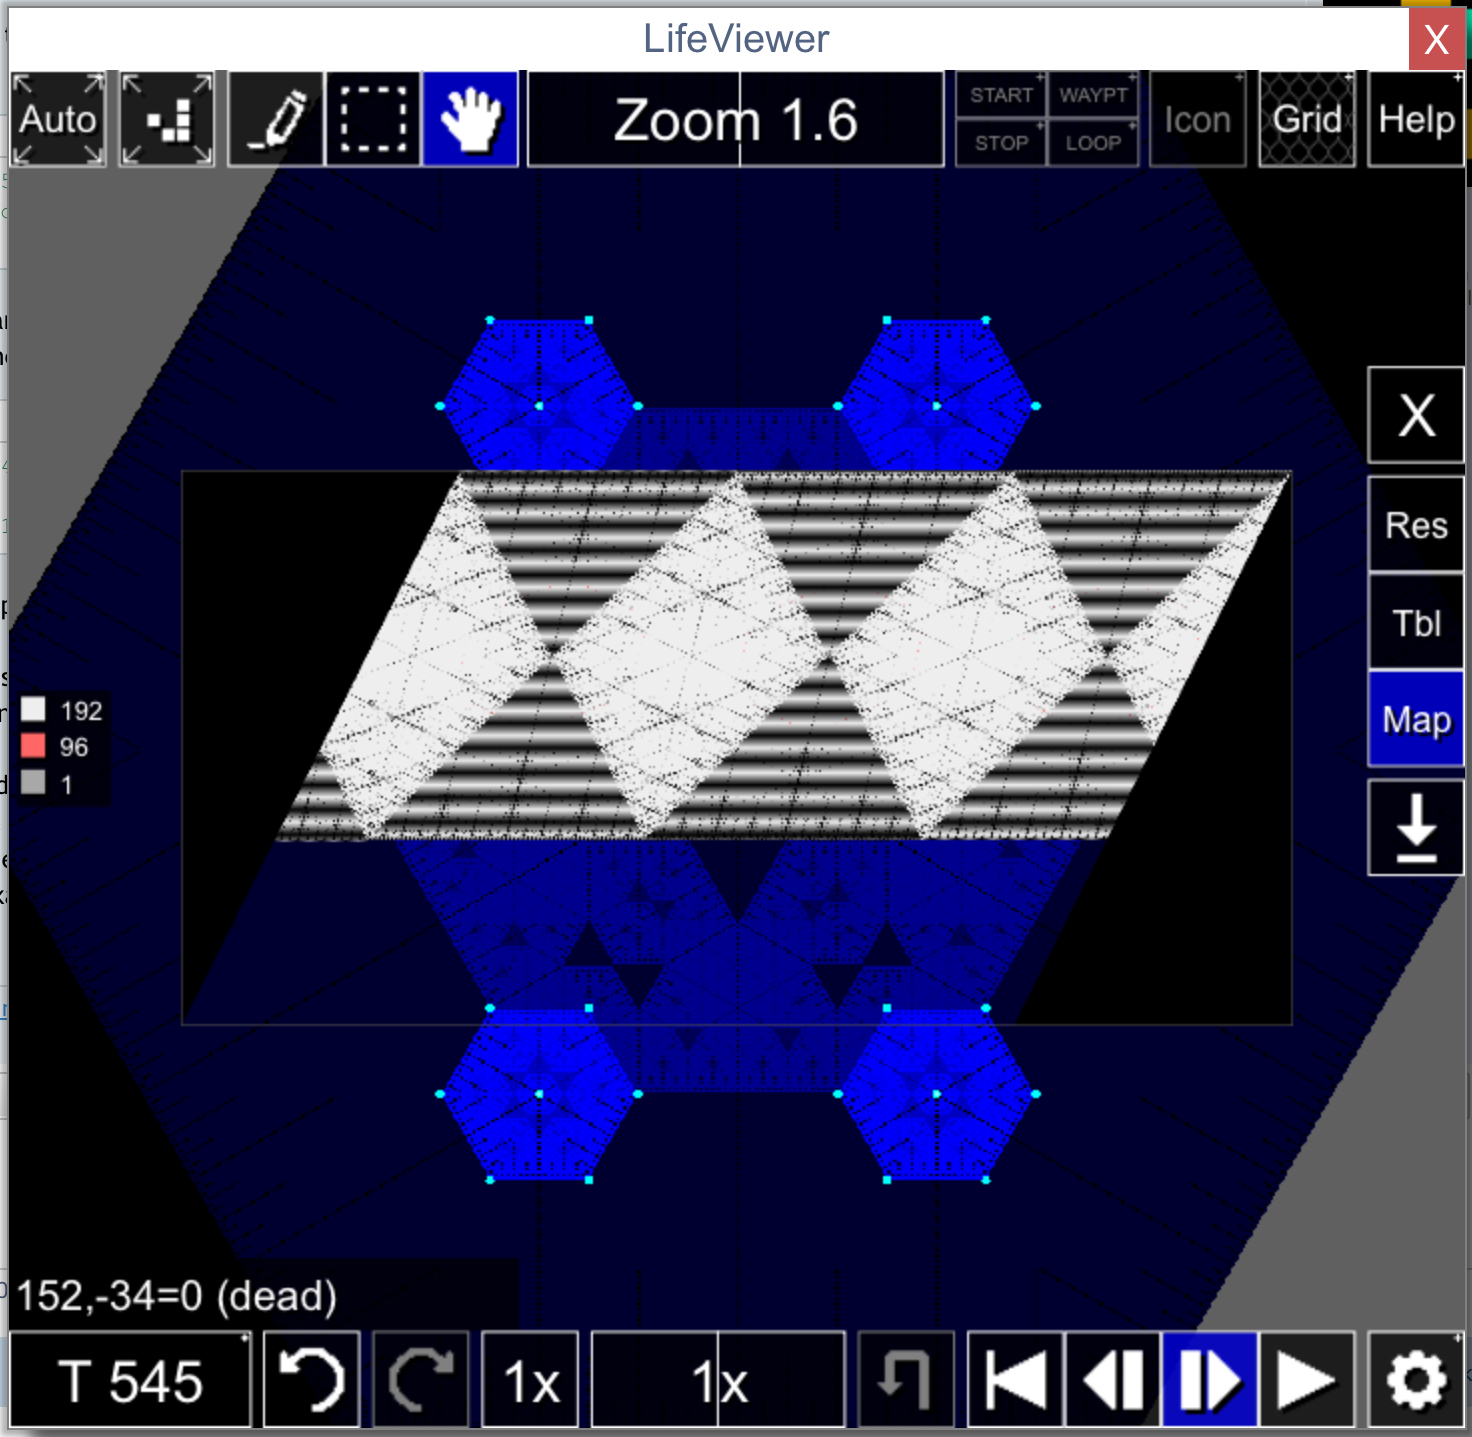Viewport: 1472px width, 1437px height.
Task: Toggle the LOOP option
Action: (x=1093, y=143)
